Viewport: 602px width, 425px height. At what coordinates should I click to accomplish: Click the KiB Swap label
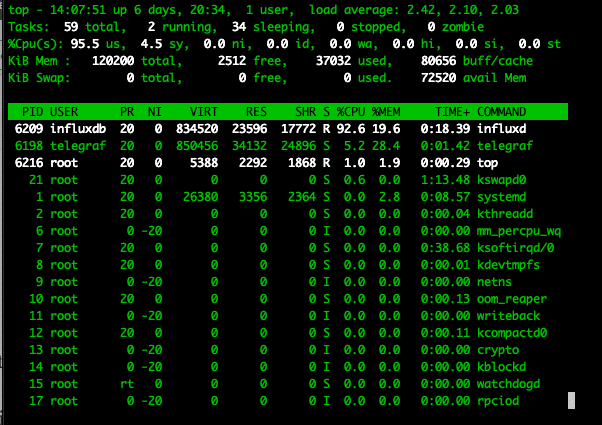(39, 78)
